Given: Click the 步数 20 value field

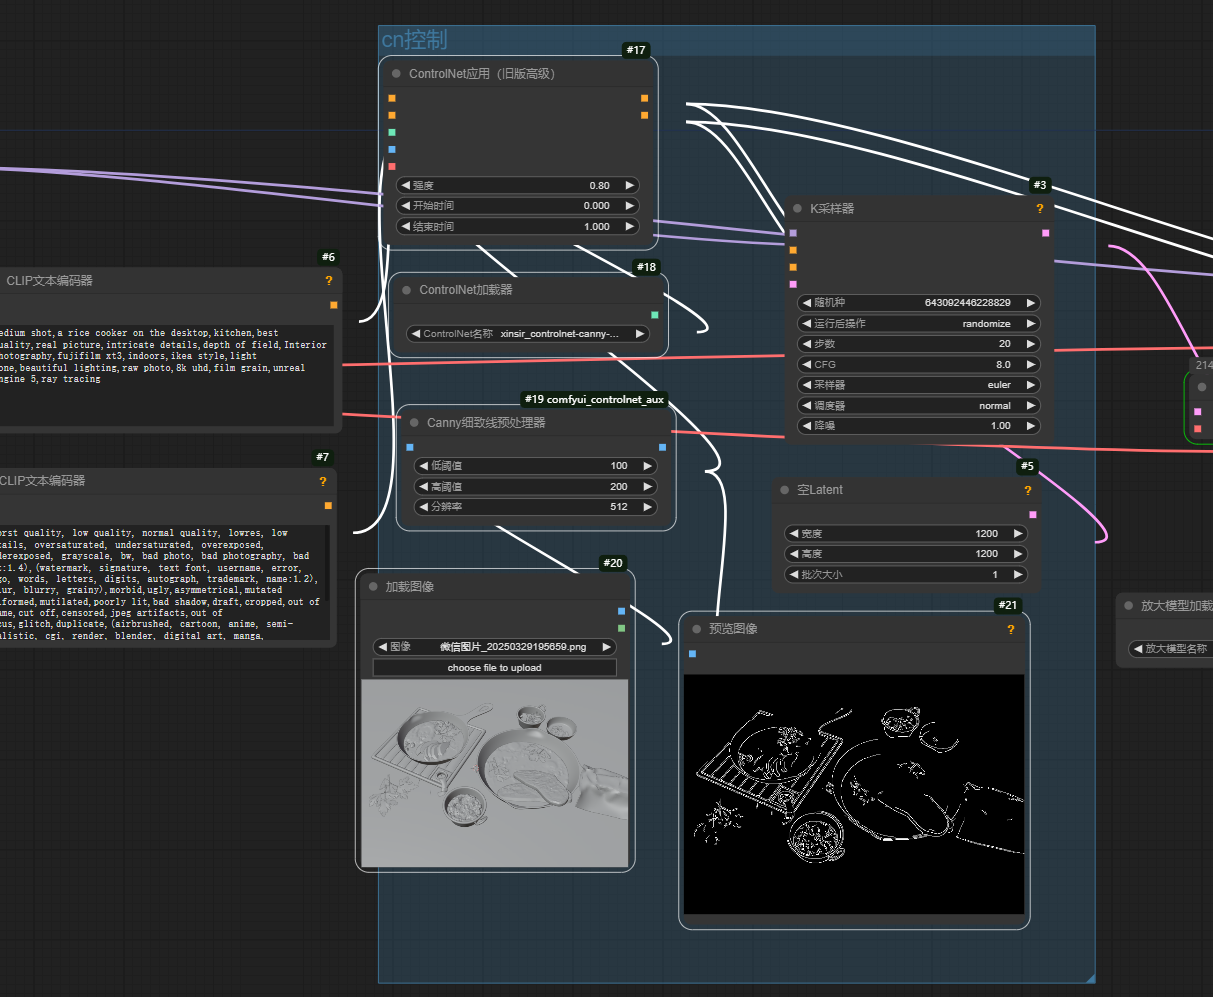Looking at the screenshot, I should coord(918,344).
